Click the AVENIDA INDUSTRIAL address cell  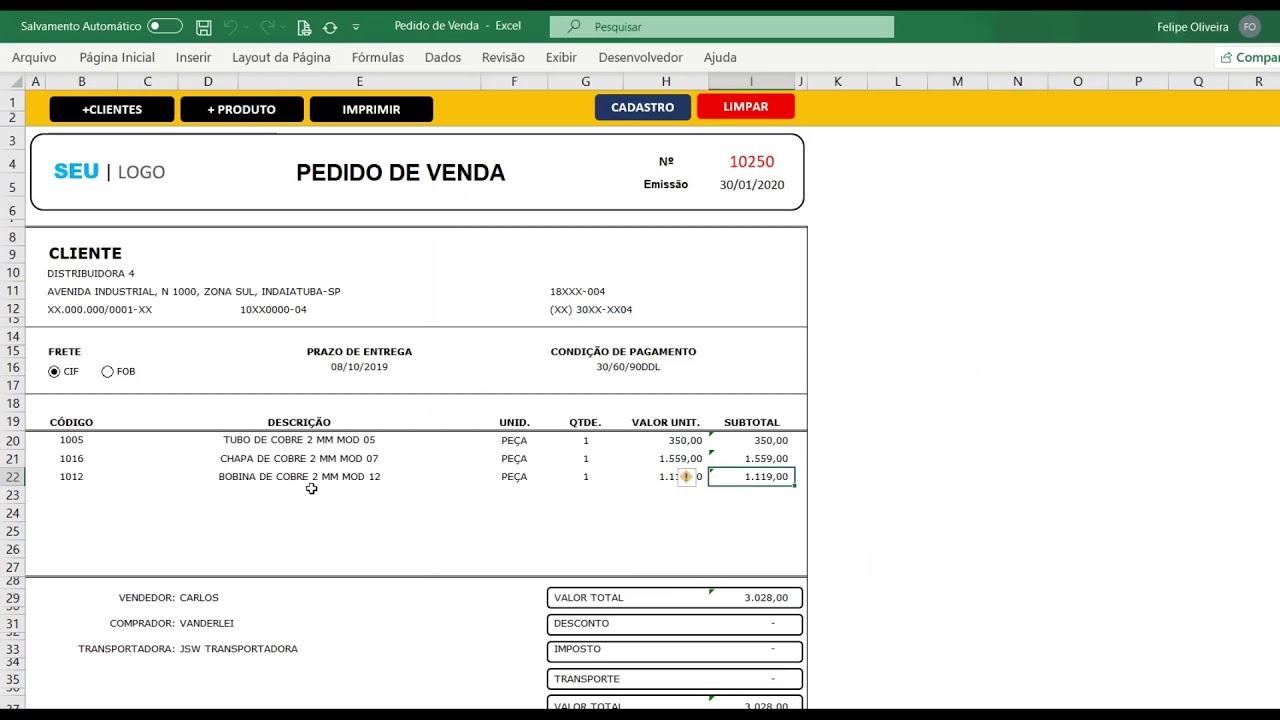(x=193, y=292)
